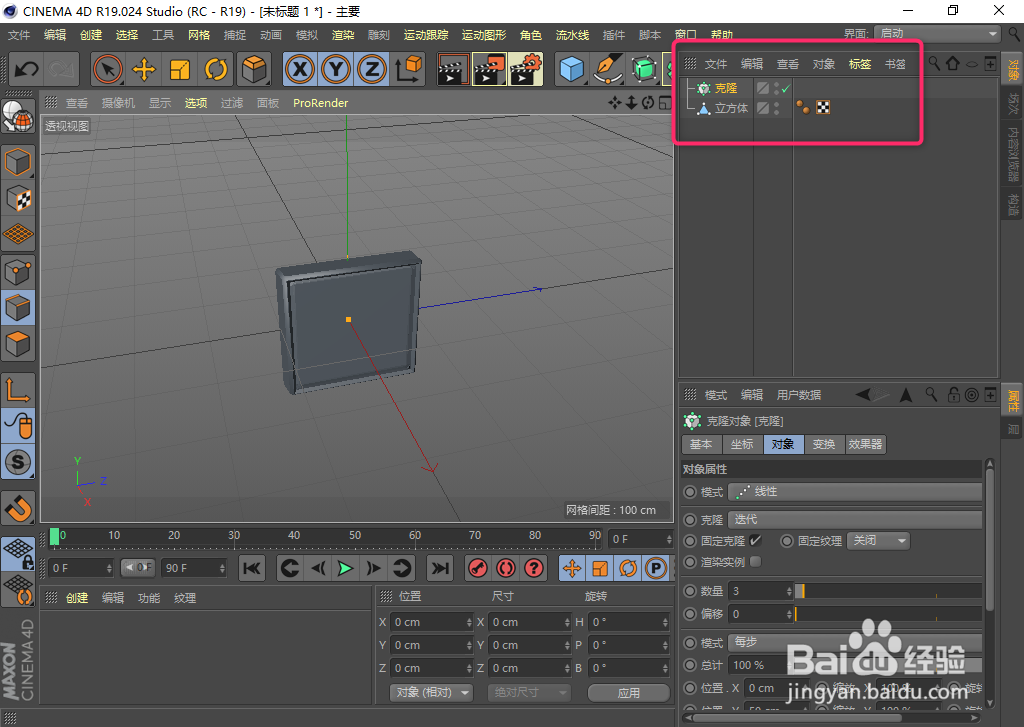Switch to the 坐标 tab in attributes
Image resolution: width=1024 pixels, height=727 pixels.
click(x=741, y=444)
